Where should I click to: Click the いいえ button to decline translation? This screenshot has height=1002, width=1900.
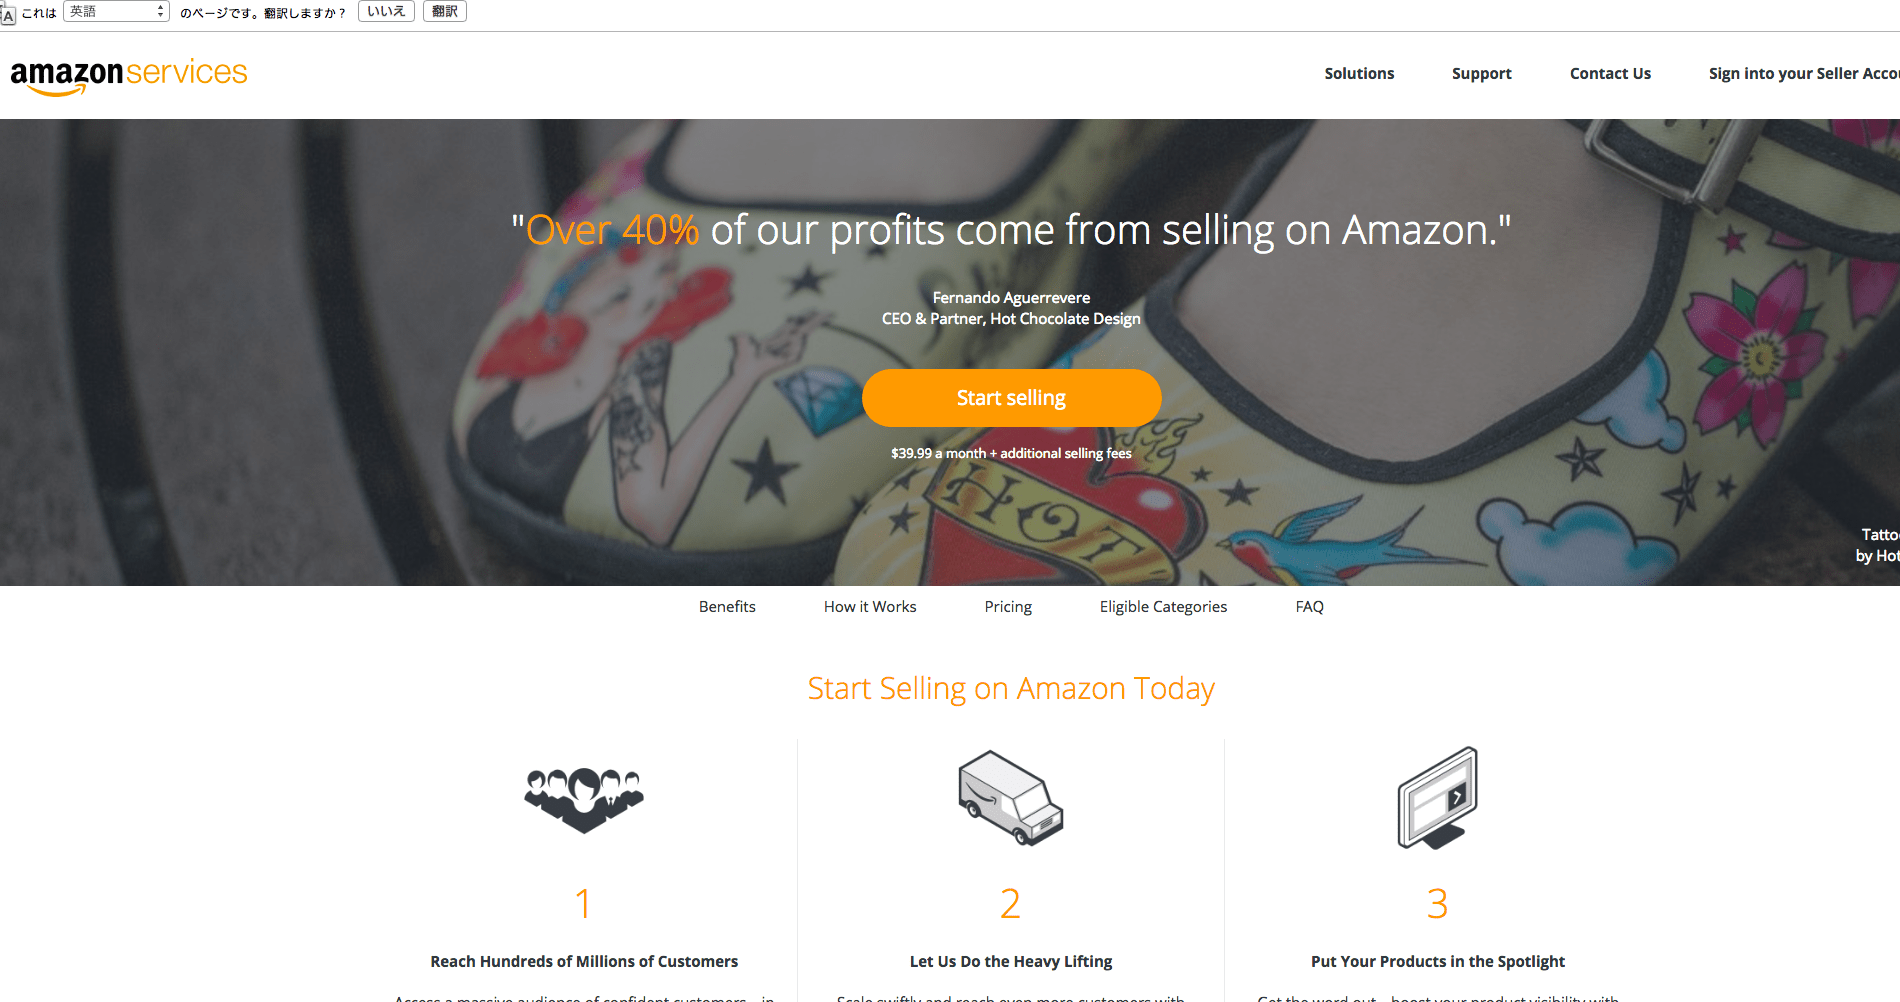[386, 12]
